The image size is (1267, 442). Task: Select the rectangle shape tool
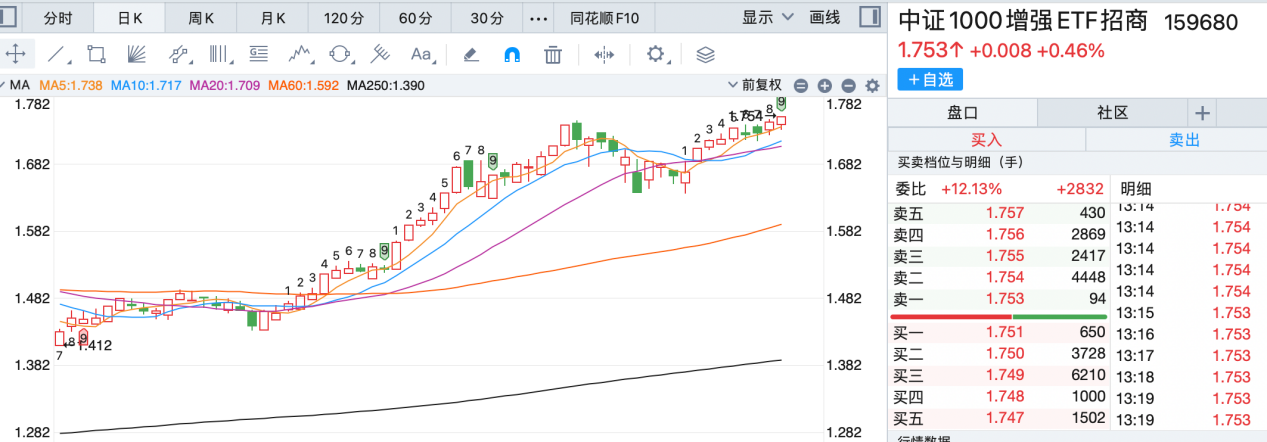click(97, 54)
